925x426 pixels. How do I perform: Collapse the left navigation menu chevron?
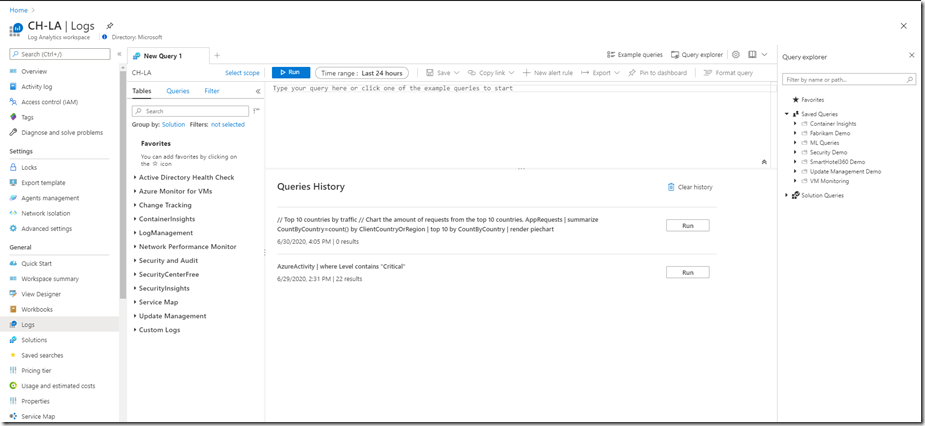pyautogui.click(x=119, y=54)
